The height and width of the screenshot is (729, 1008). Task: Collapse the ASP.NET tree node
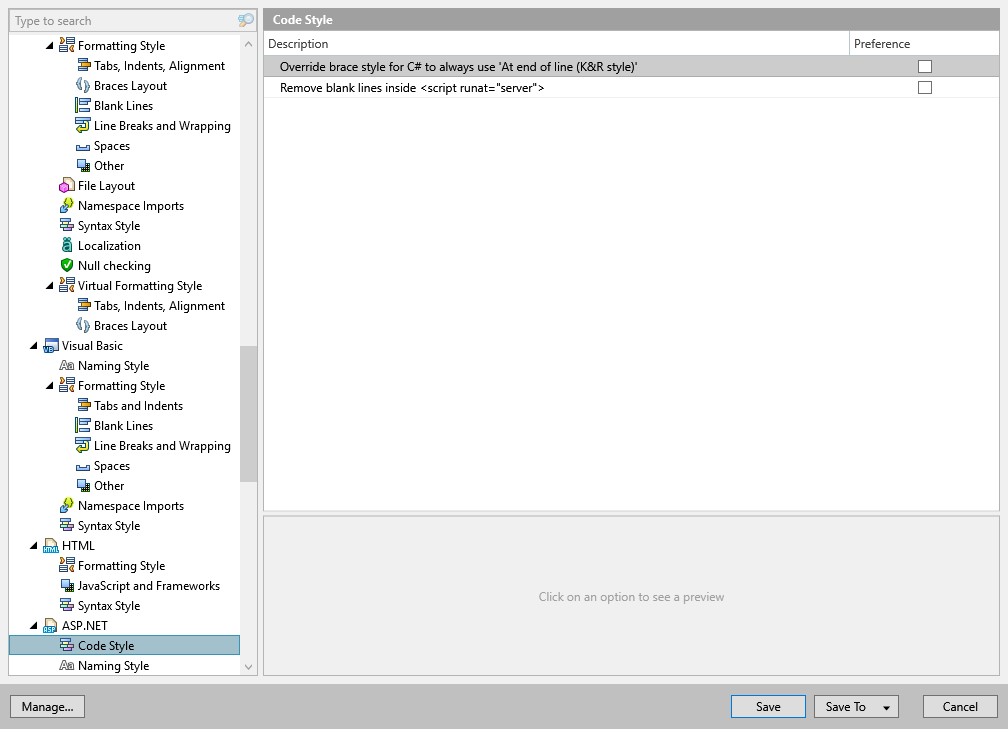point(33,626)
